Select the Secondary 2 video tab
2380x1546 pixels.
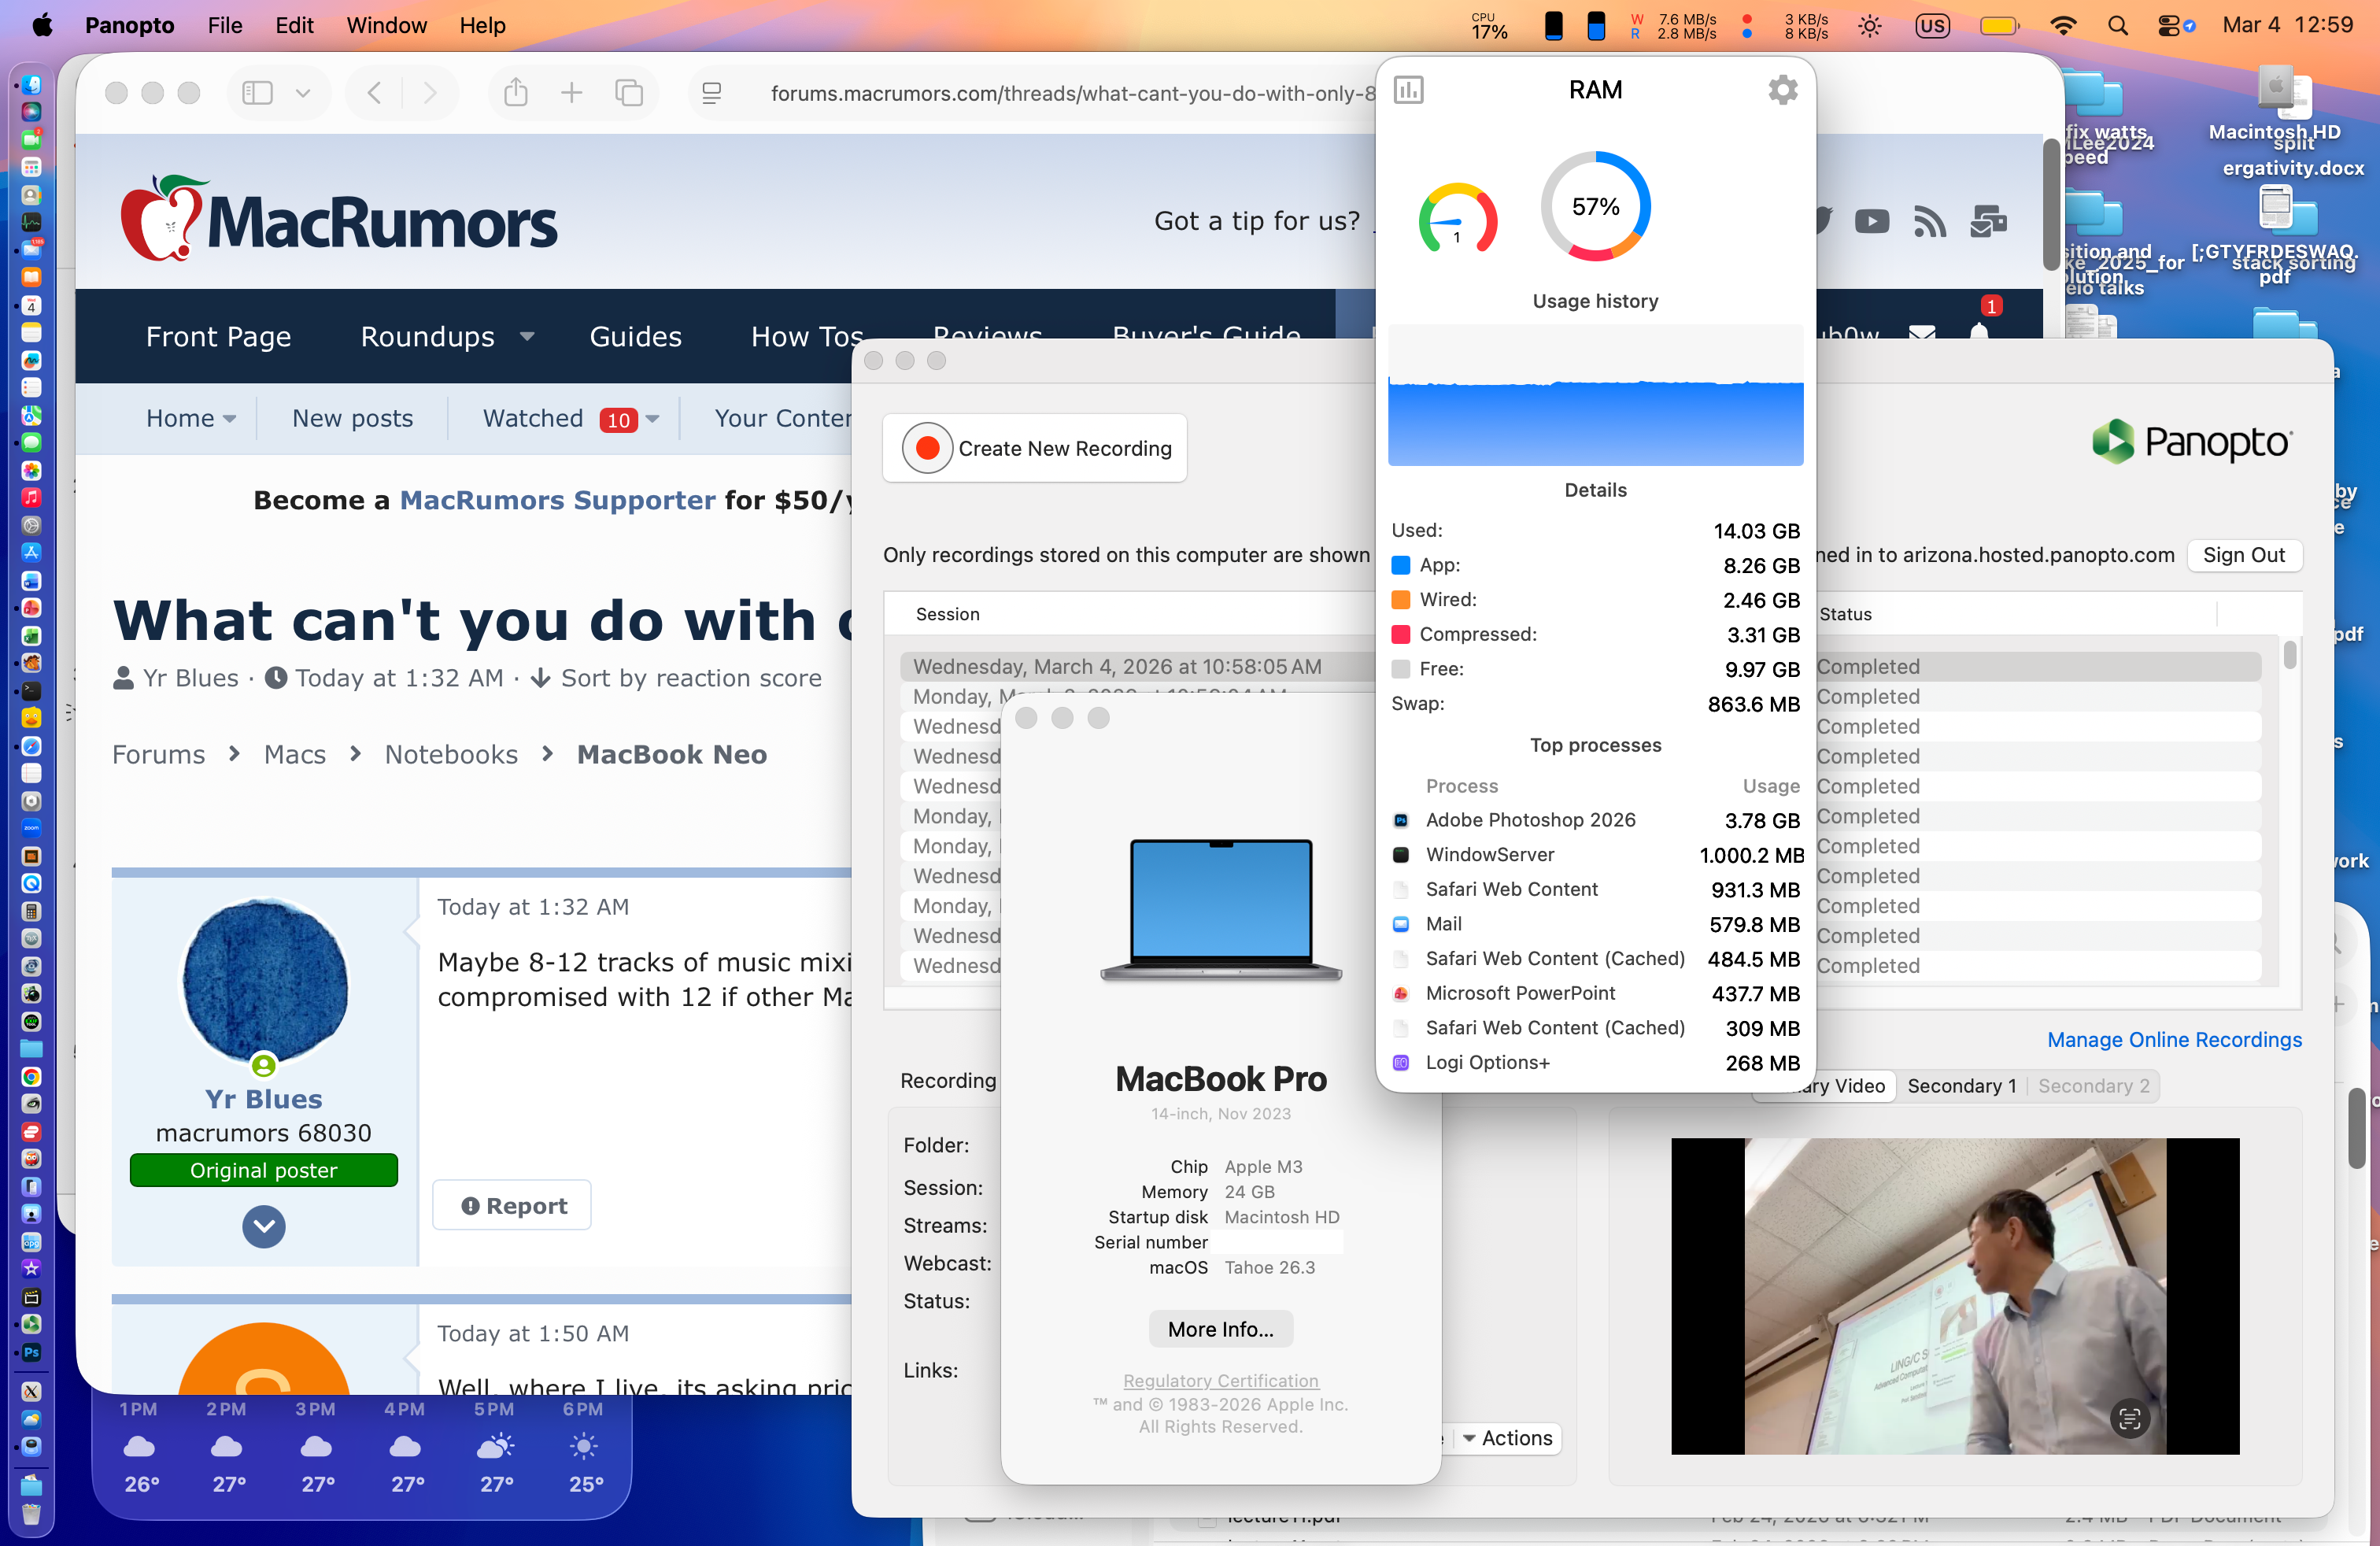click(x=2094, y=1086)
